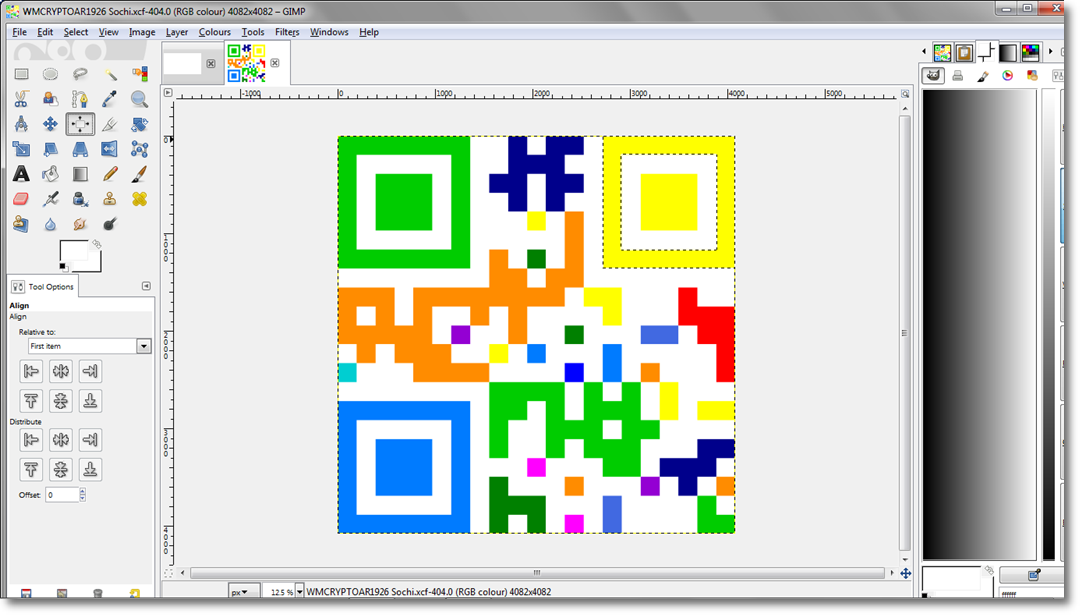Select the Move tool
Image resolution: width=1080 pixels, height=615 pixels.
pos(50,124)
